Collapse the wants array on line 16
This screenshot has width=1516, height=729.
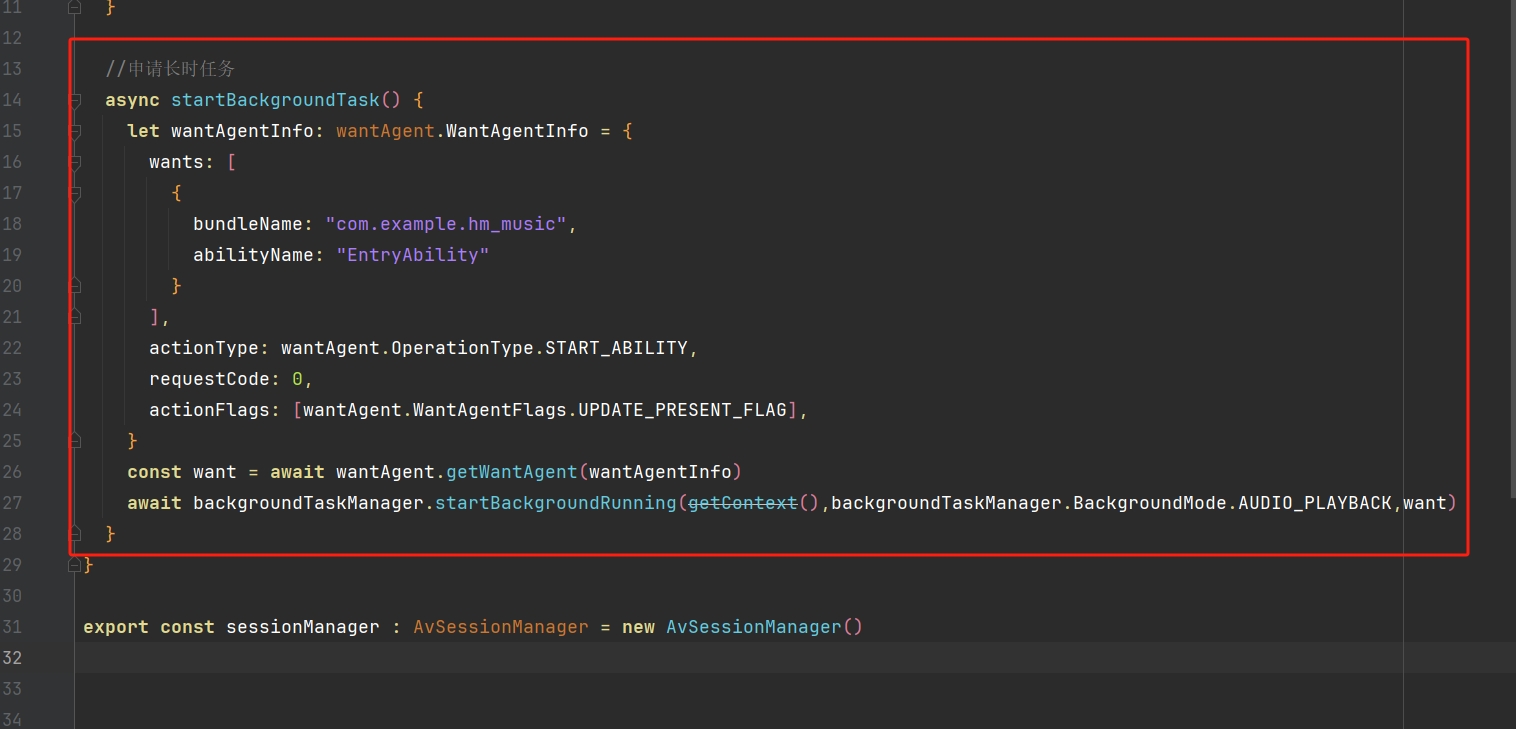pyautogui.click(x=75, y=162)
